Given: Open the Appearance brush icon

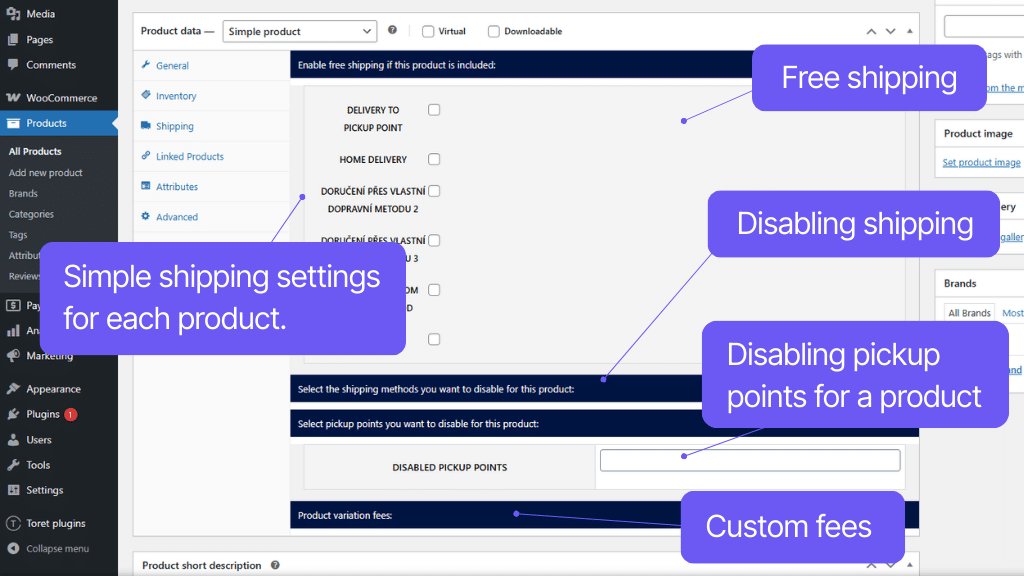Looking at the screenshot, I should click(13, 389).
